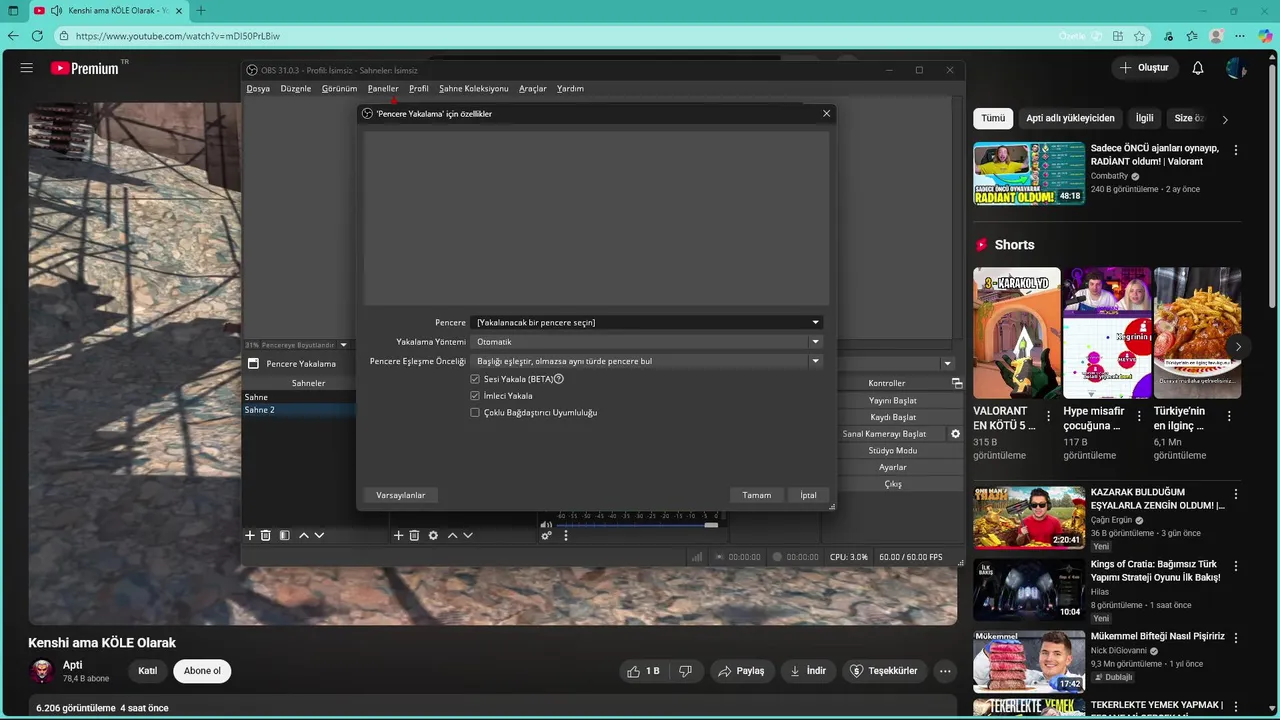
Task: Add a source with the sources plus icon
Action: click(x=398, y=535)
